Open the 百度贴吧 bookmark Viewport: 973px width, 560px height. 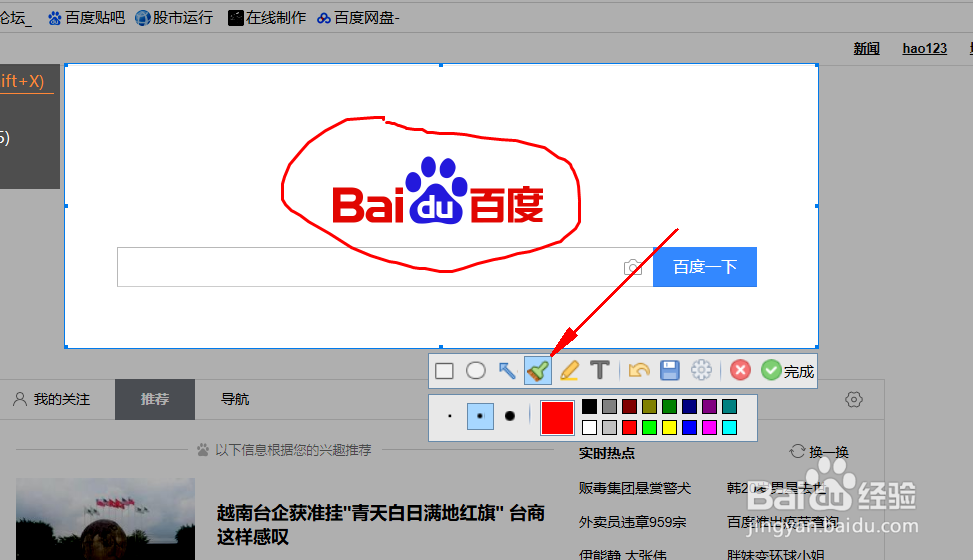(86, 18)
